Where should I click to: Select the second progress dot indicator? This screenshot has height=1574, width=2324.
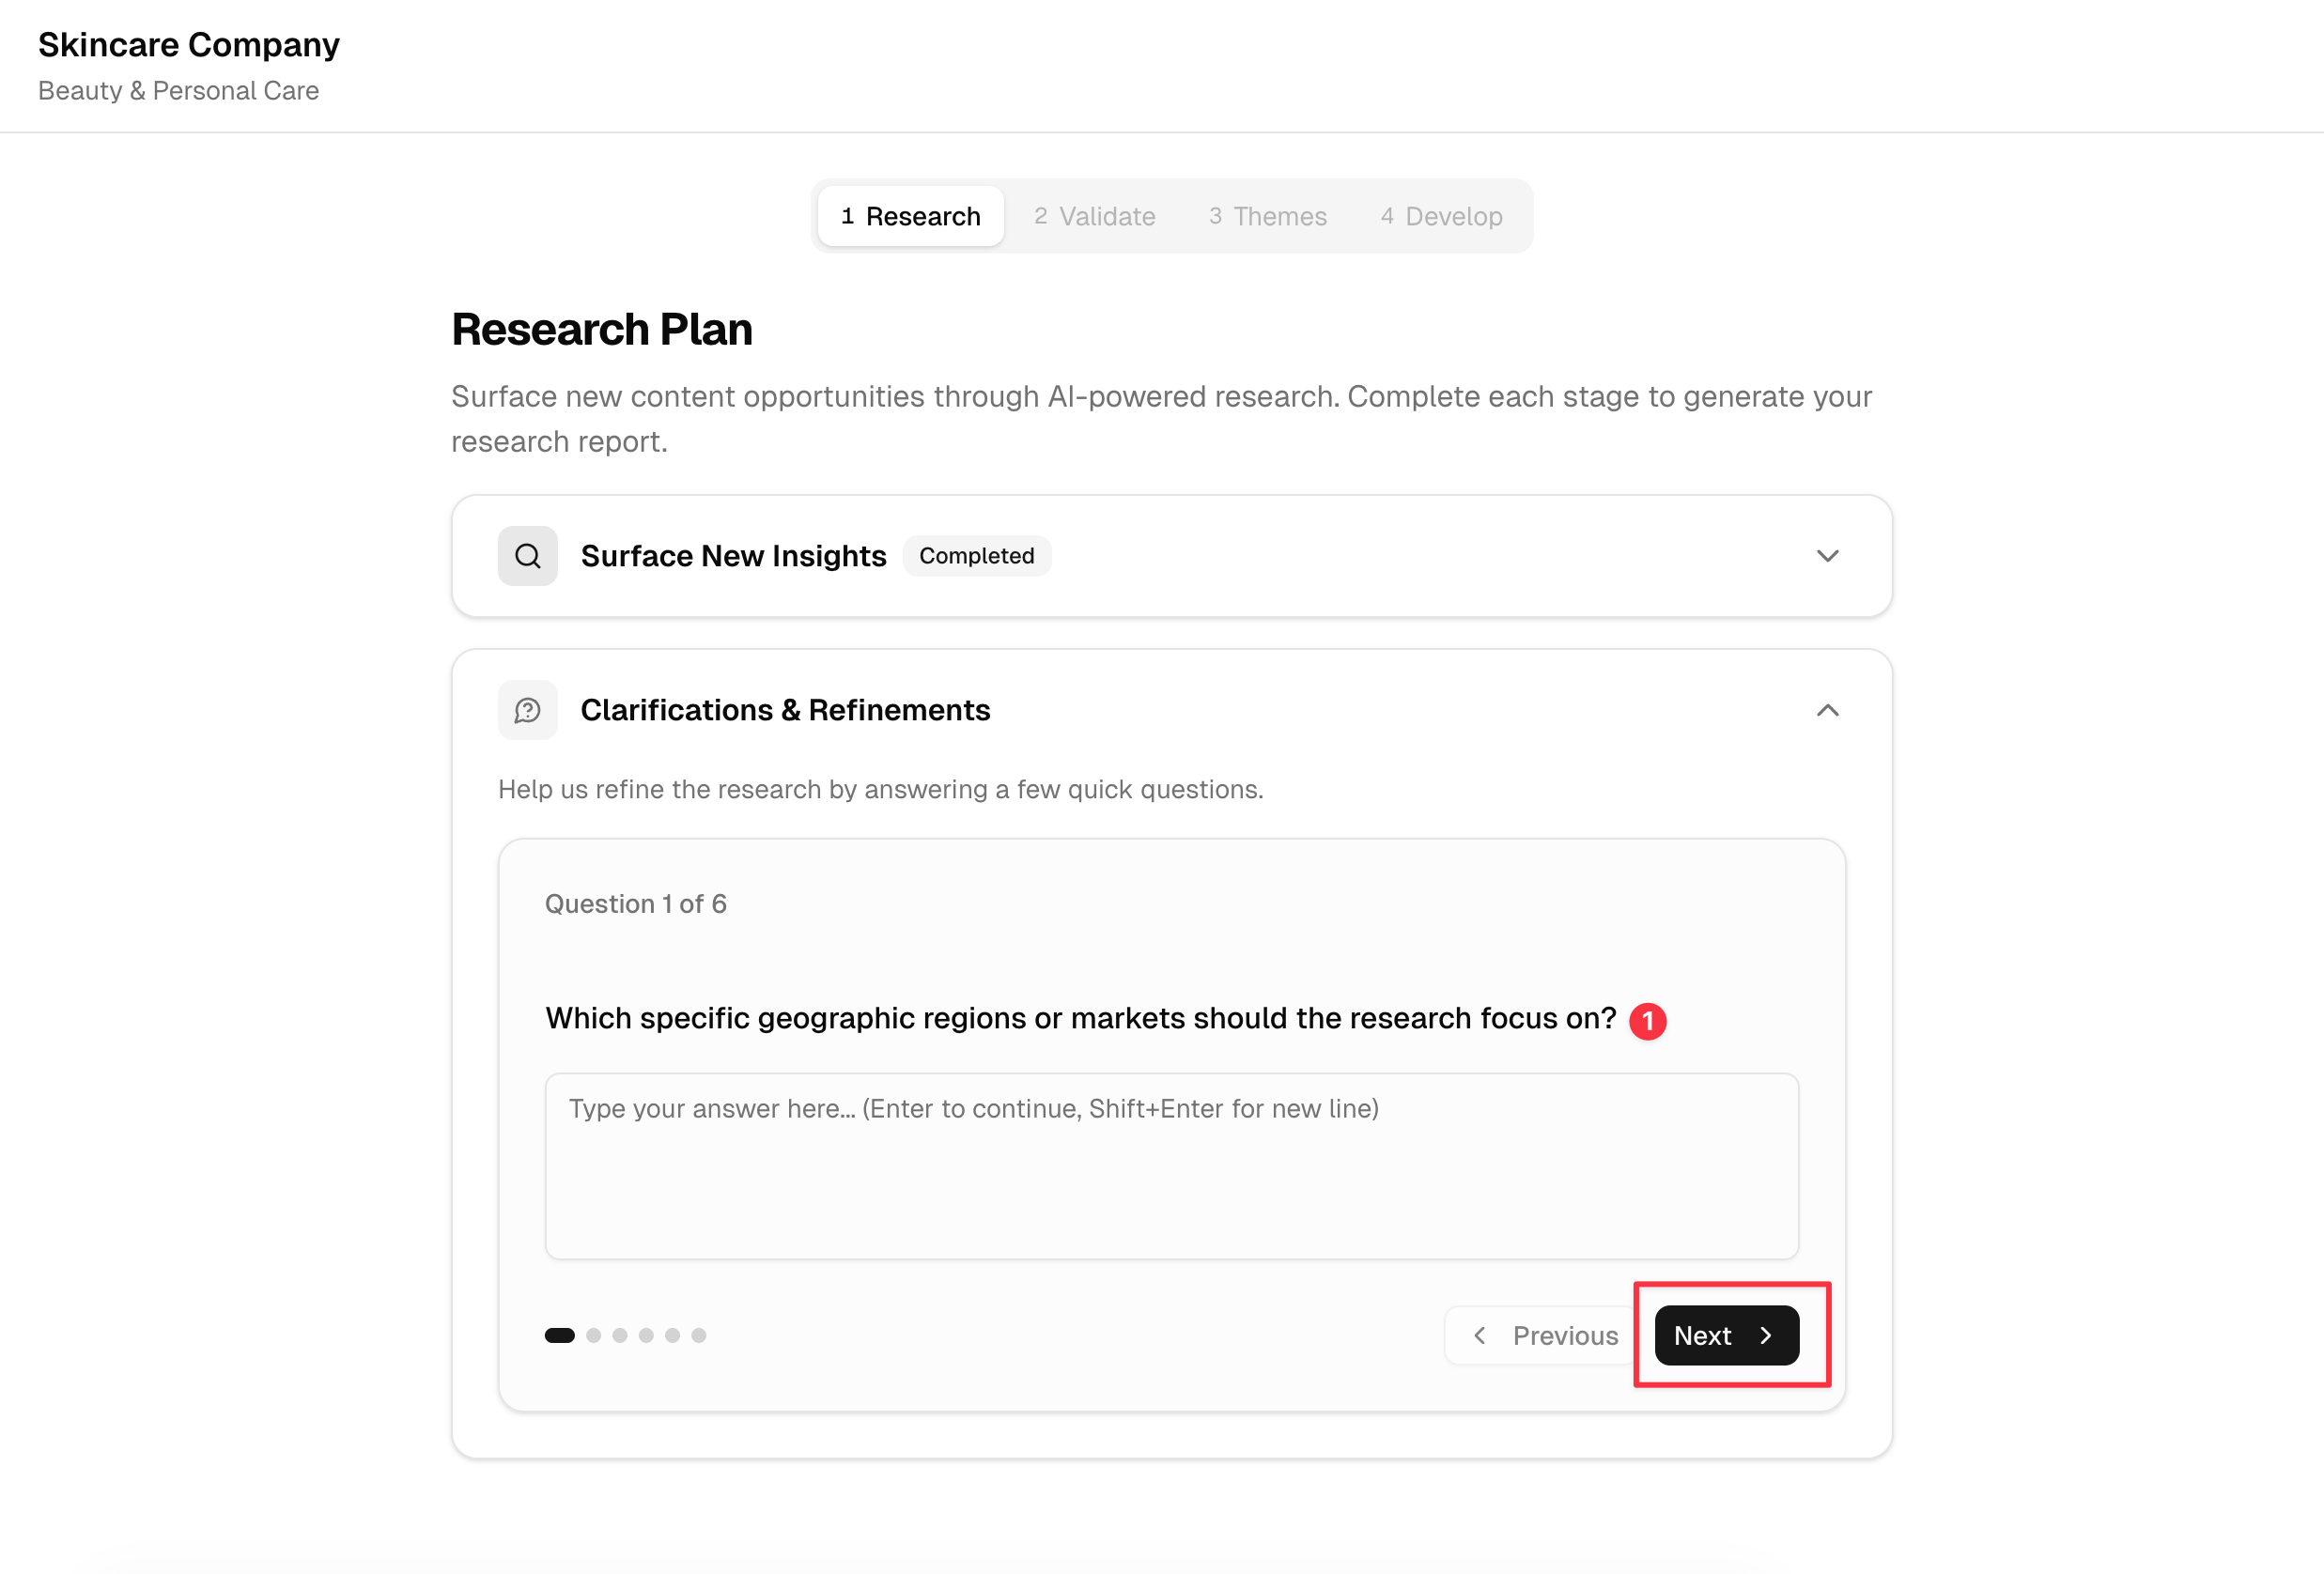coord(594,1335)
